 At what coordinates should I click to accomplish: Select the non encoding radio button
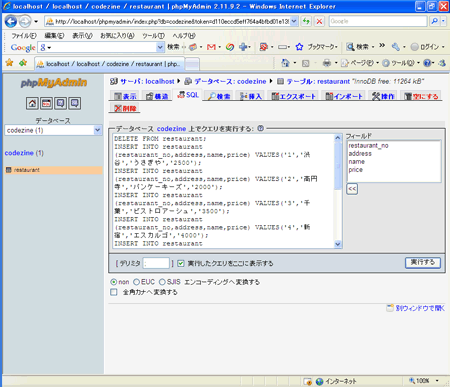click(x=114, y=282)
